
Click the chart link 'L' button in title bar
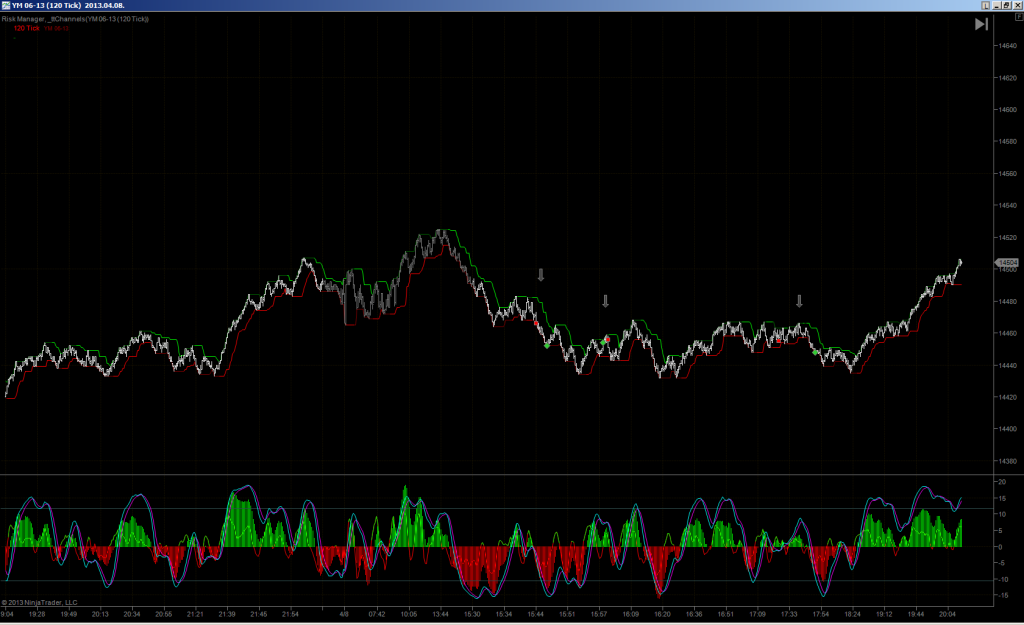tap(985, 5)
